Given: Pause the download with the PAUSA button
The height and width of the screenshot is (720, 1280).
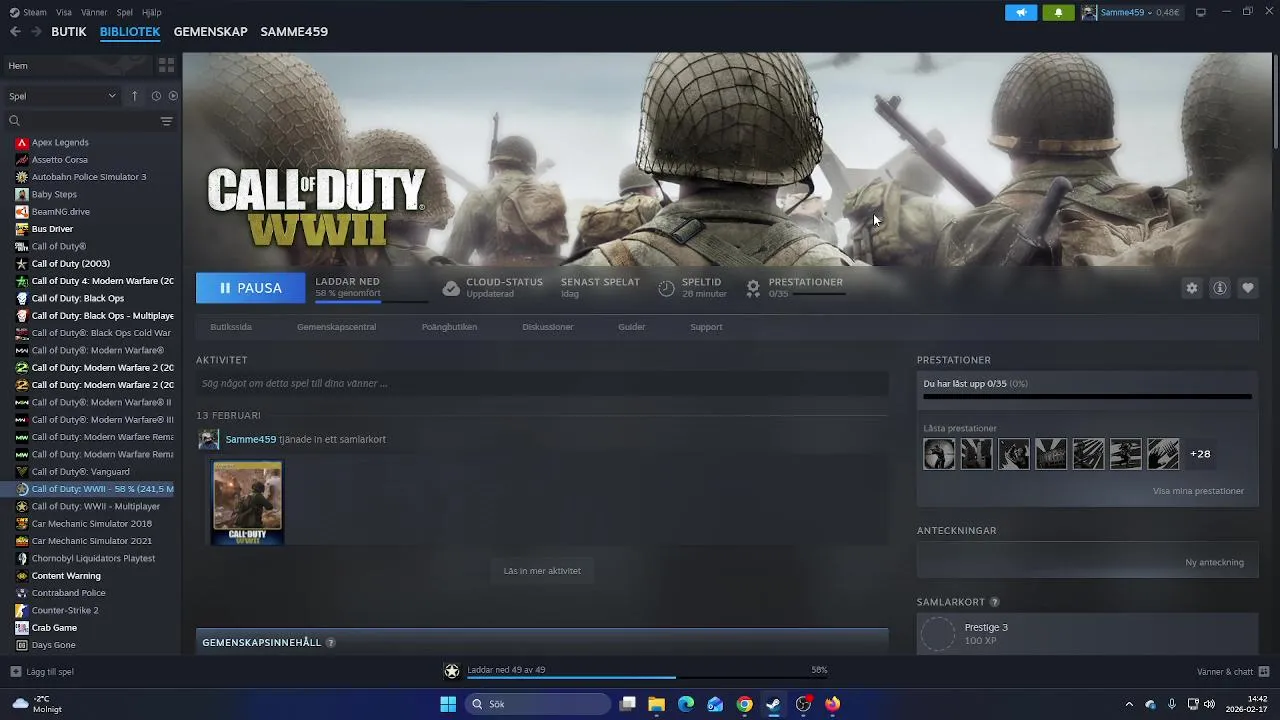Looking at the screenshot, I should tap(250, 288).
